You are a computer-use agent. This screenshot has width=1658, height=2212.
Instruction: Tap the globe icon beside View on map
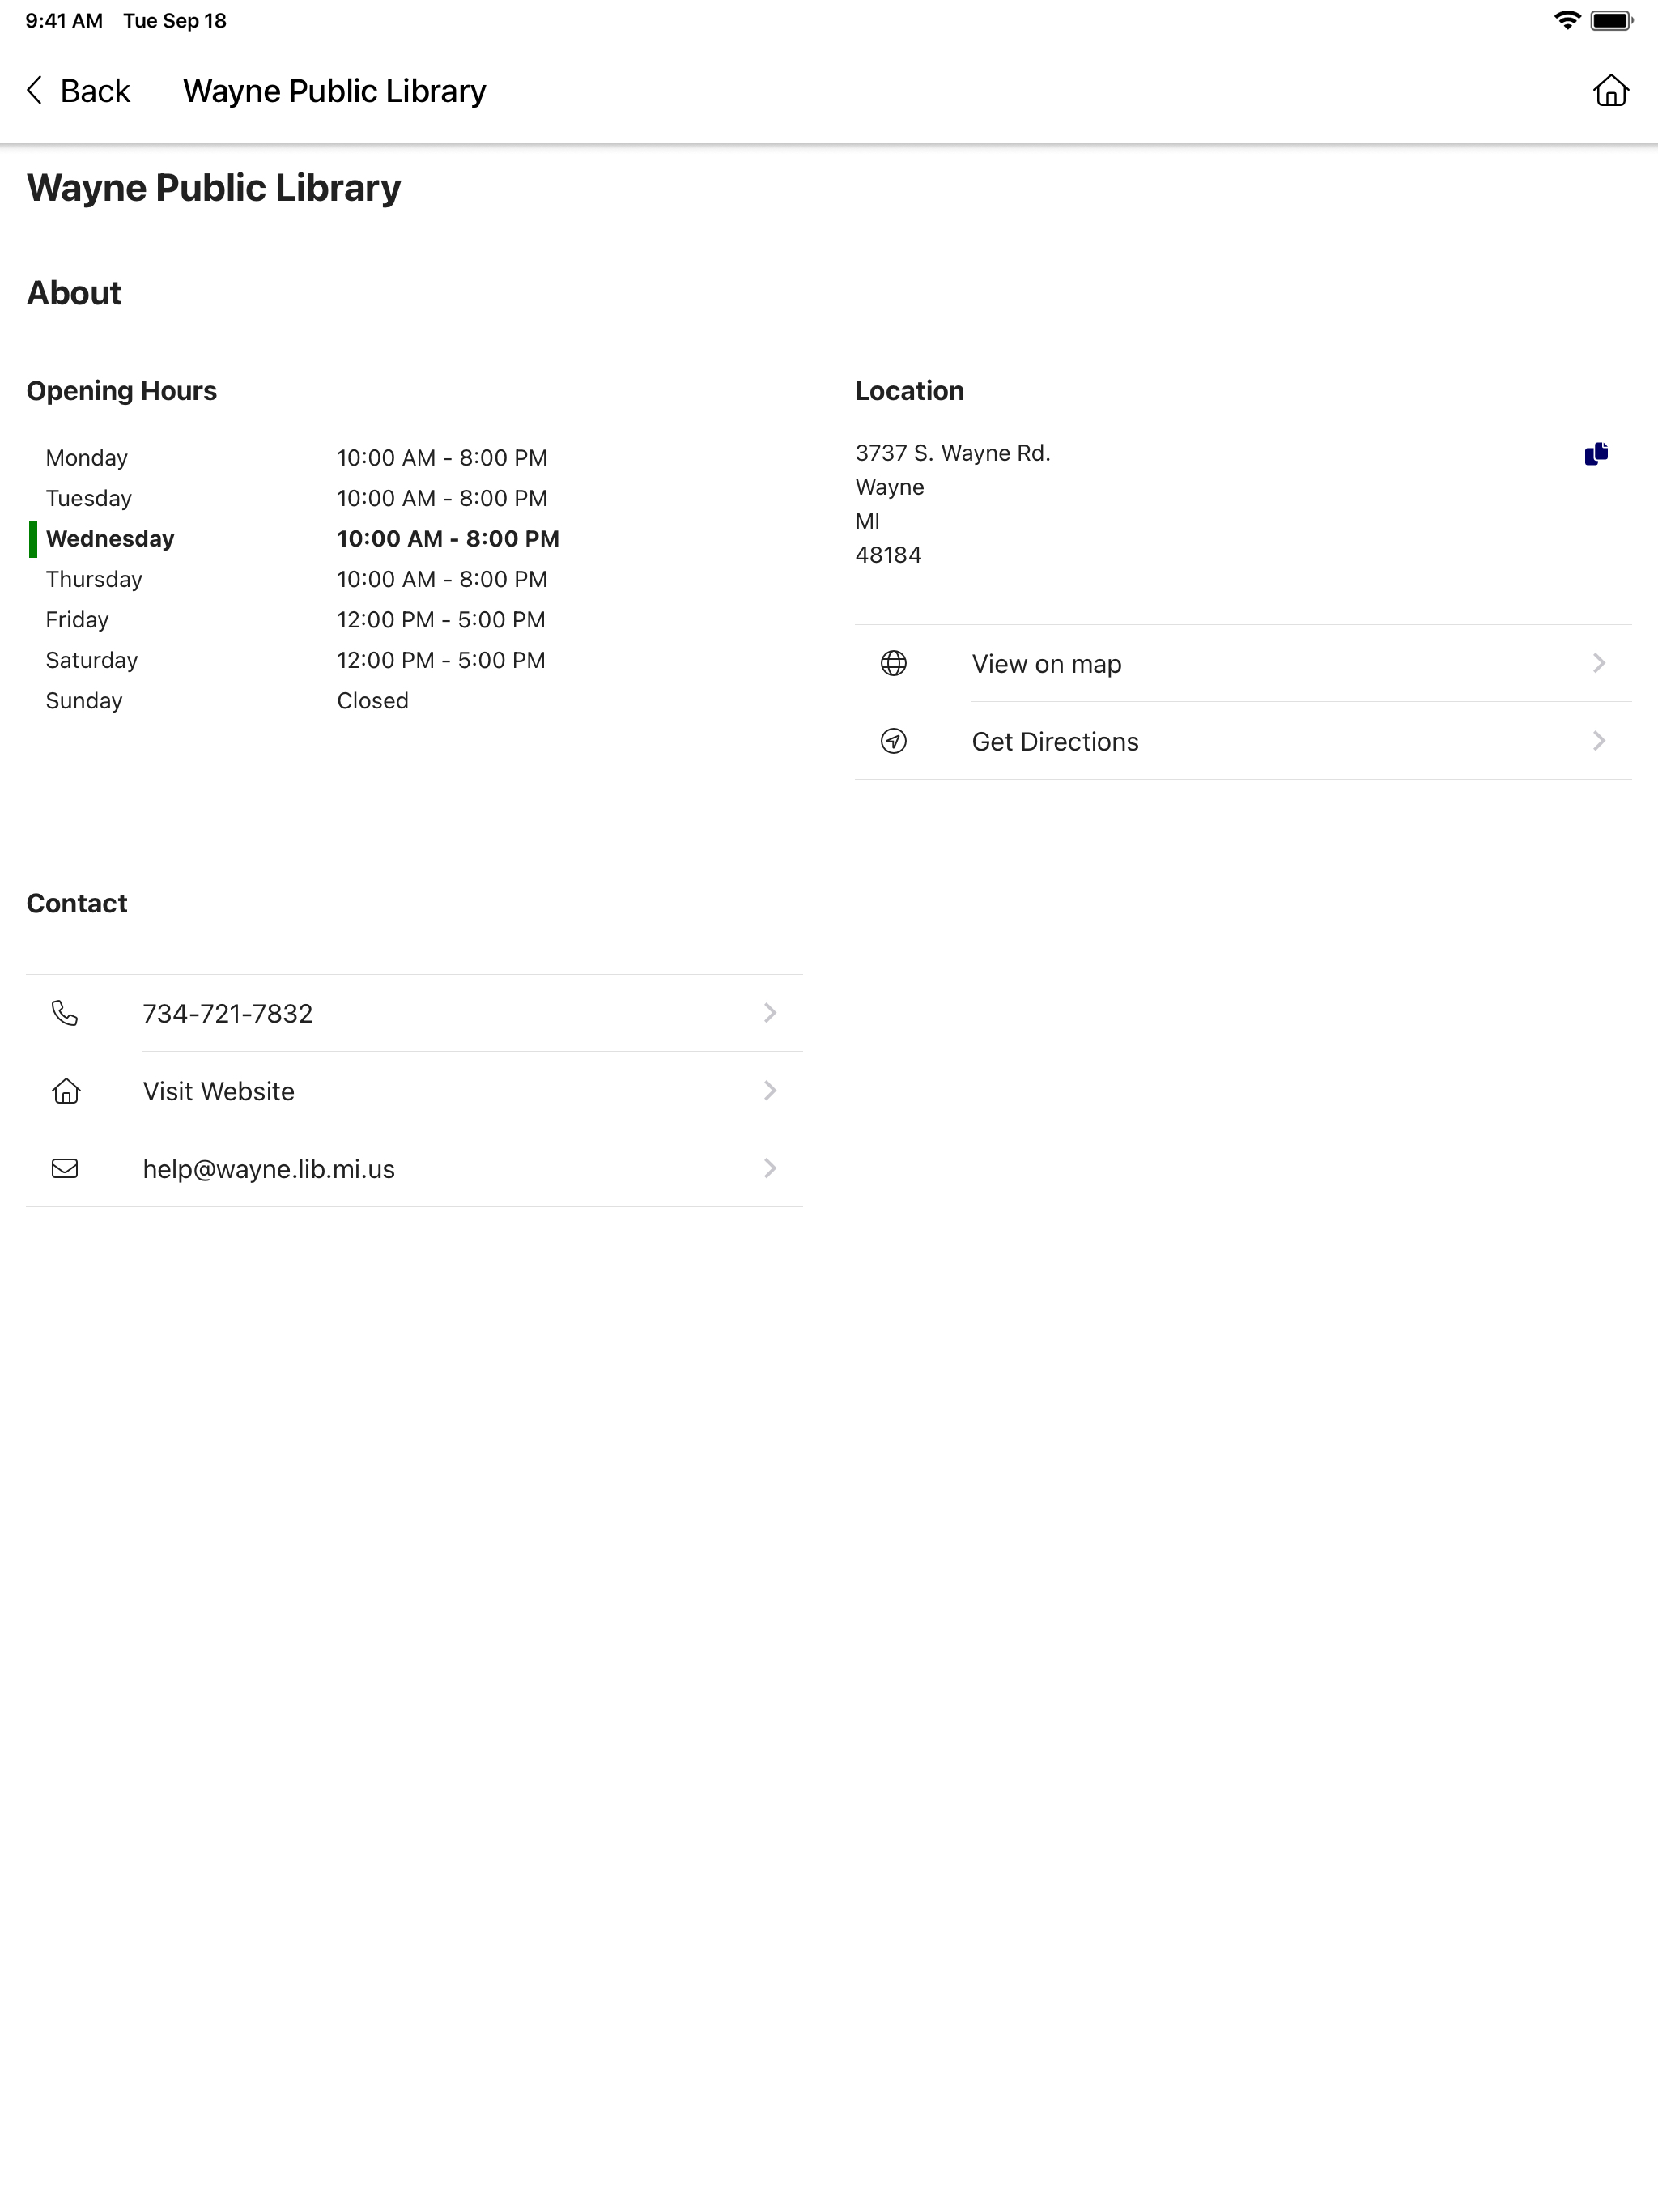(893, 663)
